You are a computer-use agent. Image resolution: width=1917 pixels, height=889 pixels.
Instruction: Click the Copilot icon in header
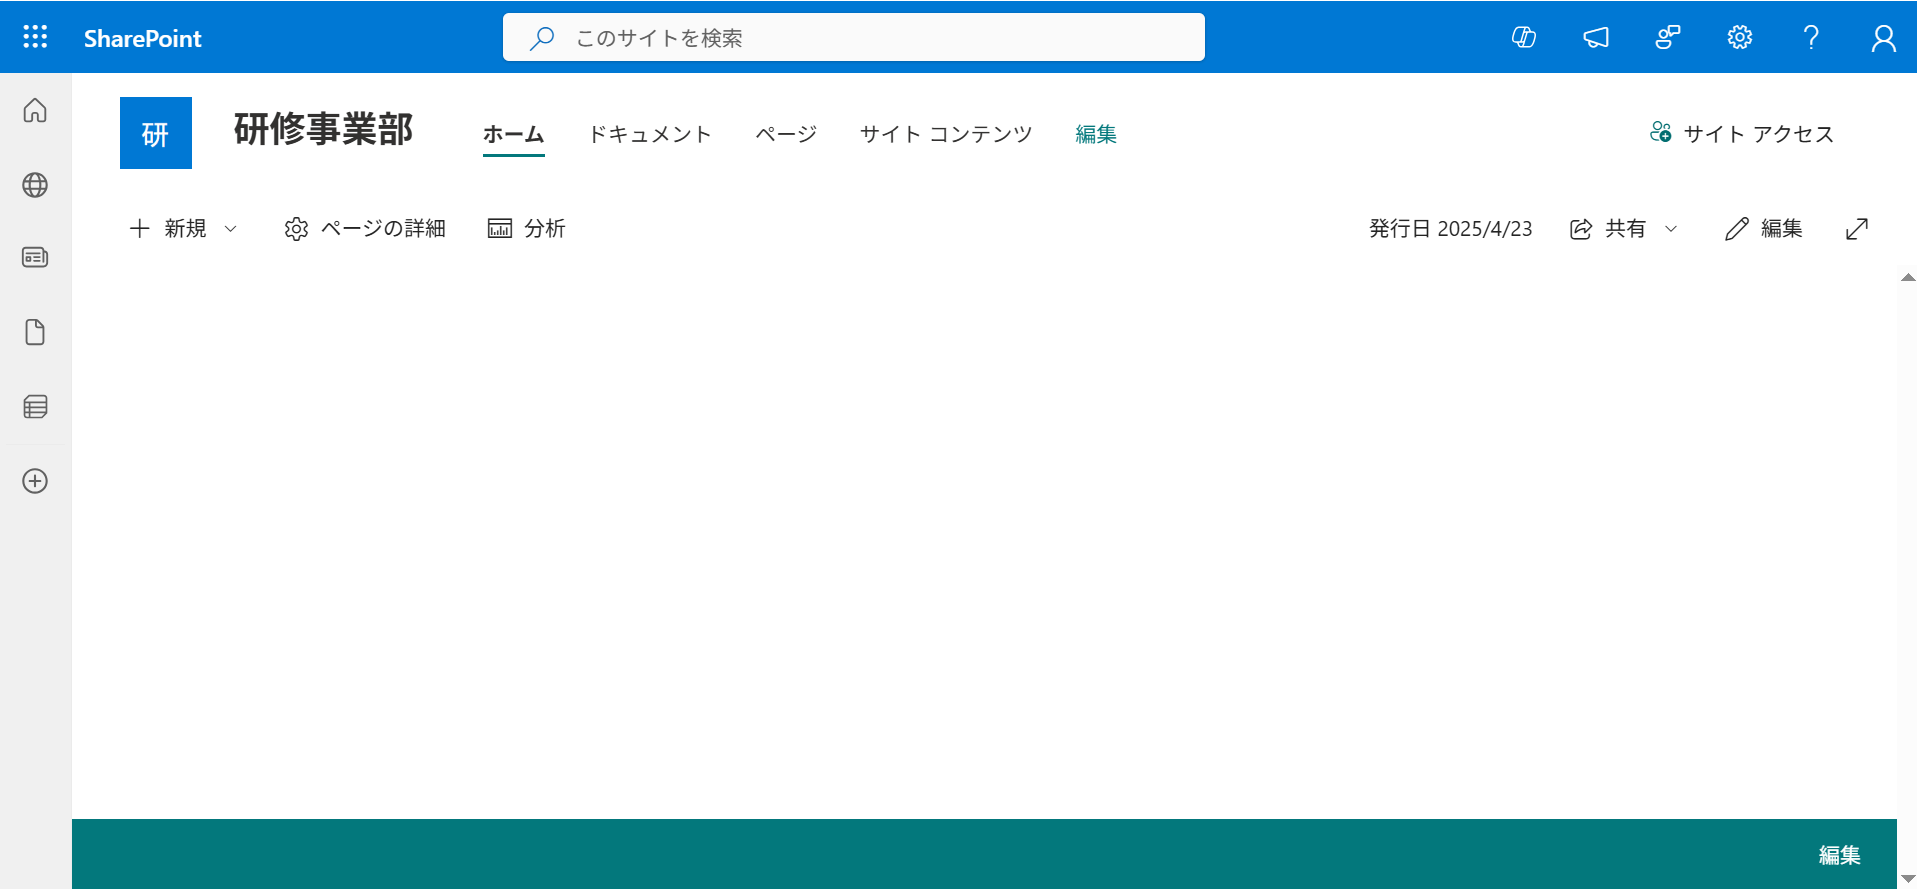click(x=1523, y=37)
